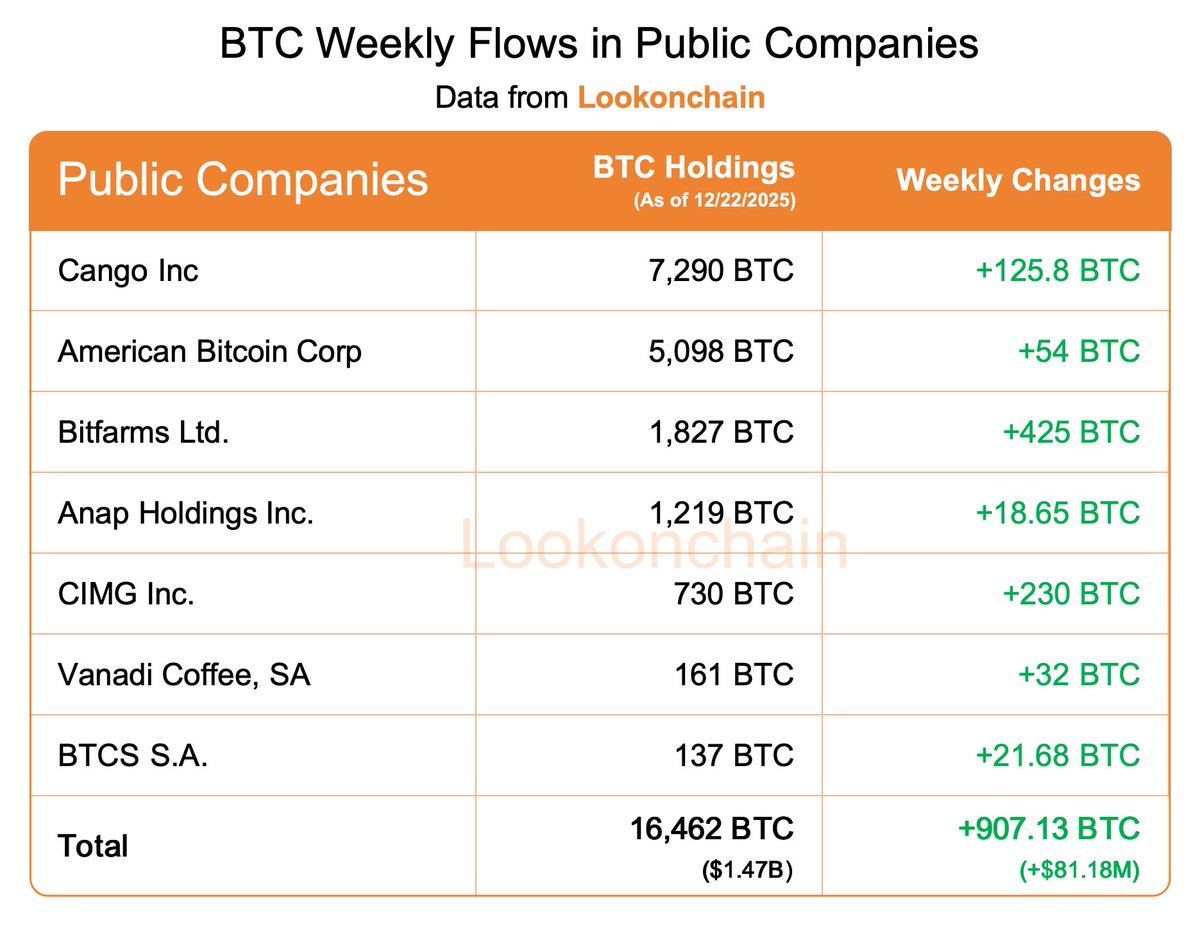The width and height of the screenshot is (1200, 931).
Task: Click Vanadi Coffee, SA company name
Action: [184, 674]
